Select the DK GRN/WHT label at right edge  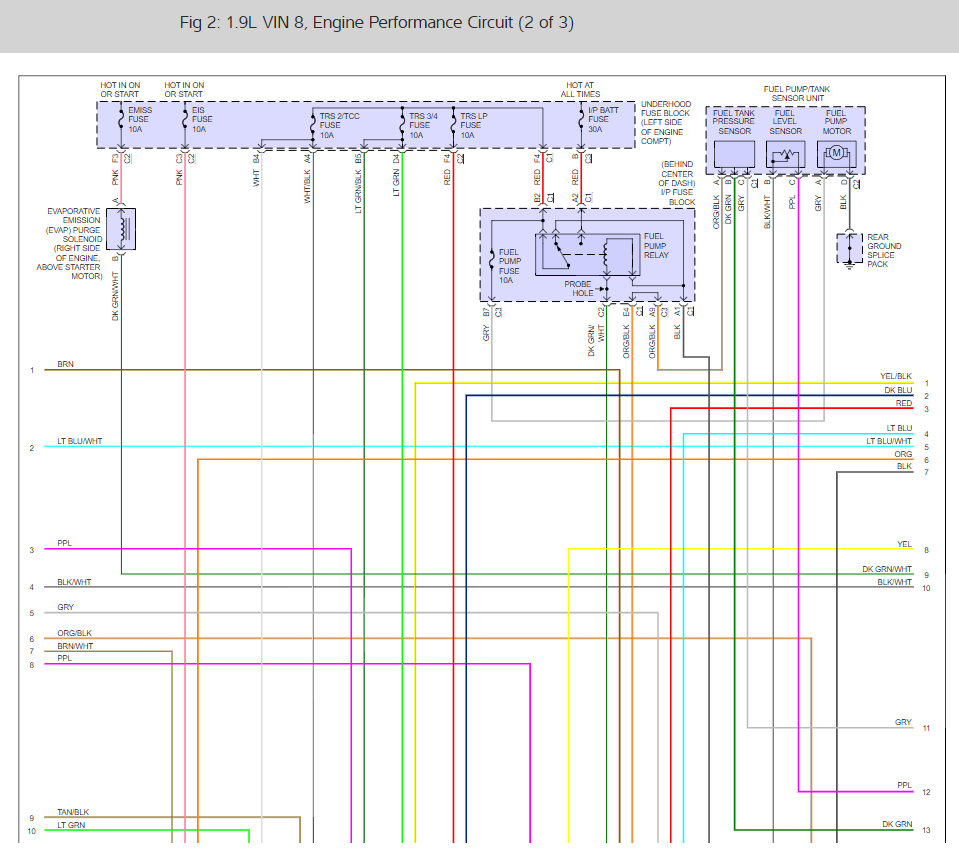(887, 569)
